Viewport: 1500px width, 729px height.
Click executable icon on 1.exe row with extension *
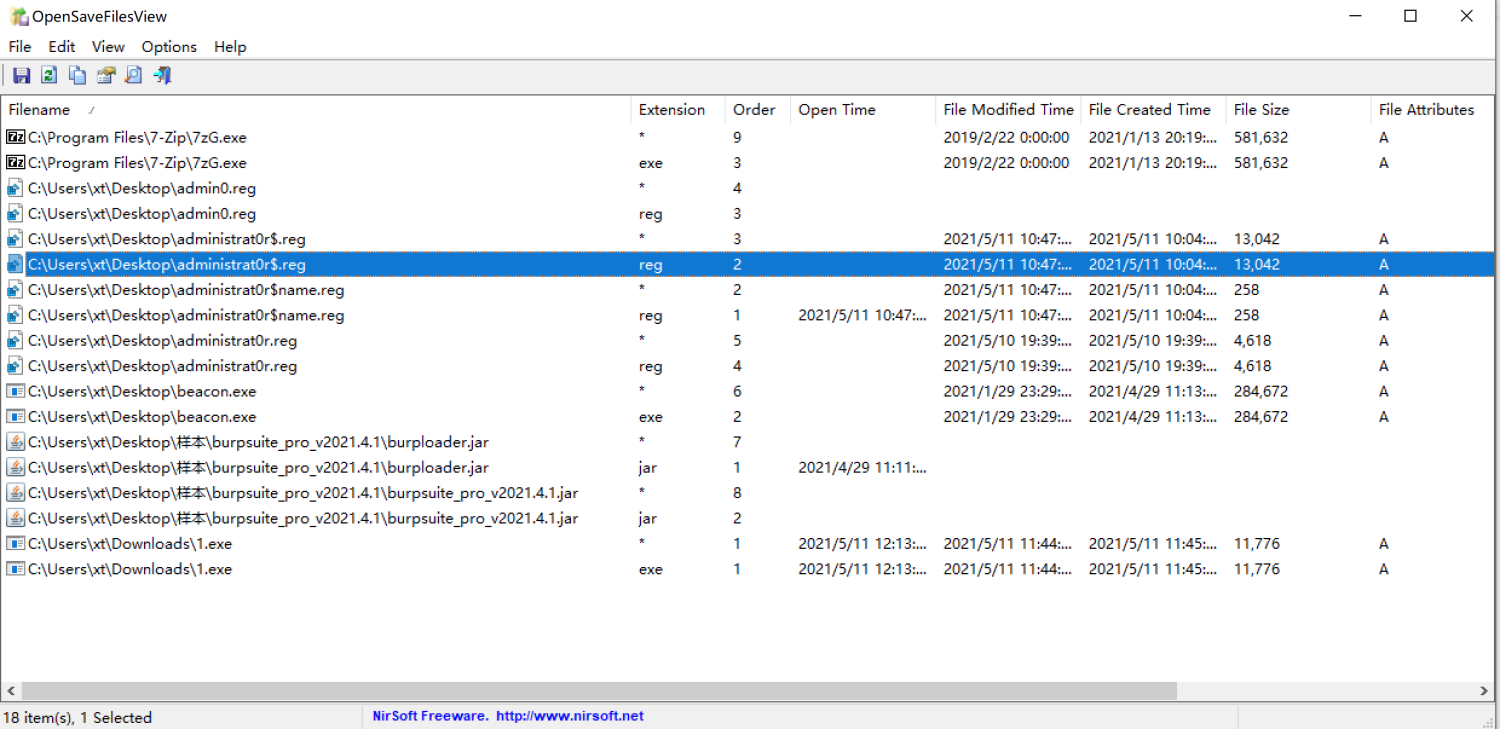point(16,544)
